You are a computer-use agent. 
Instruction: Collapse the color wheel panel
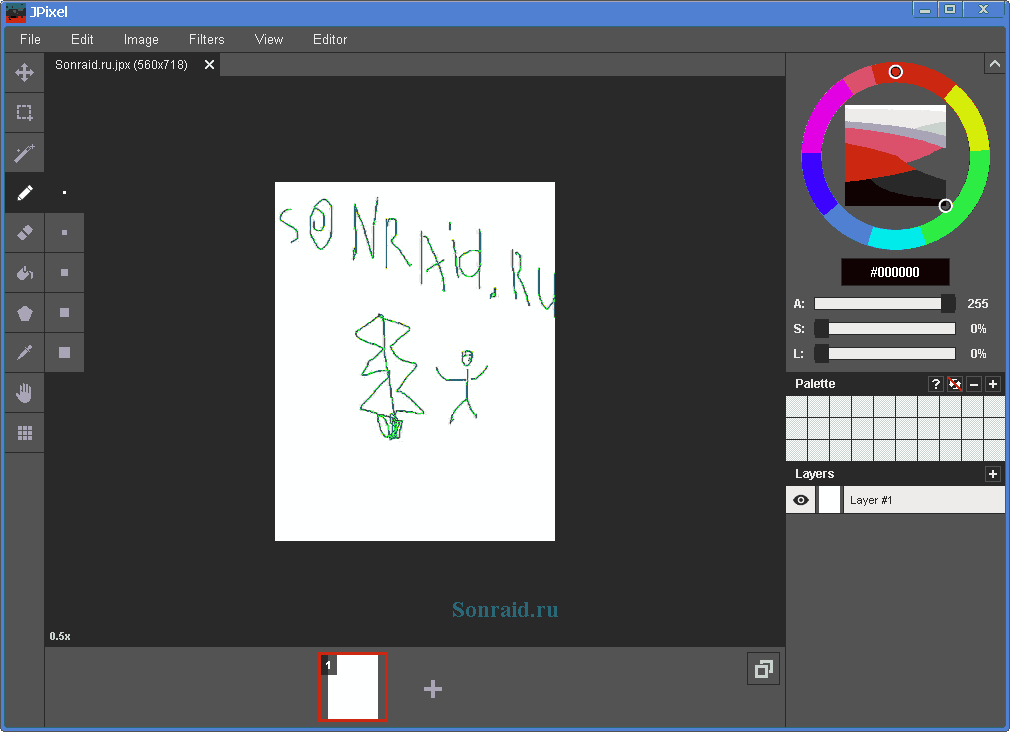pos(994,64)
